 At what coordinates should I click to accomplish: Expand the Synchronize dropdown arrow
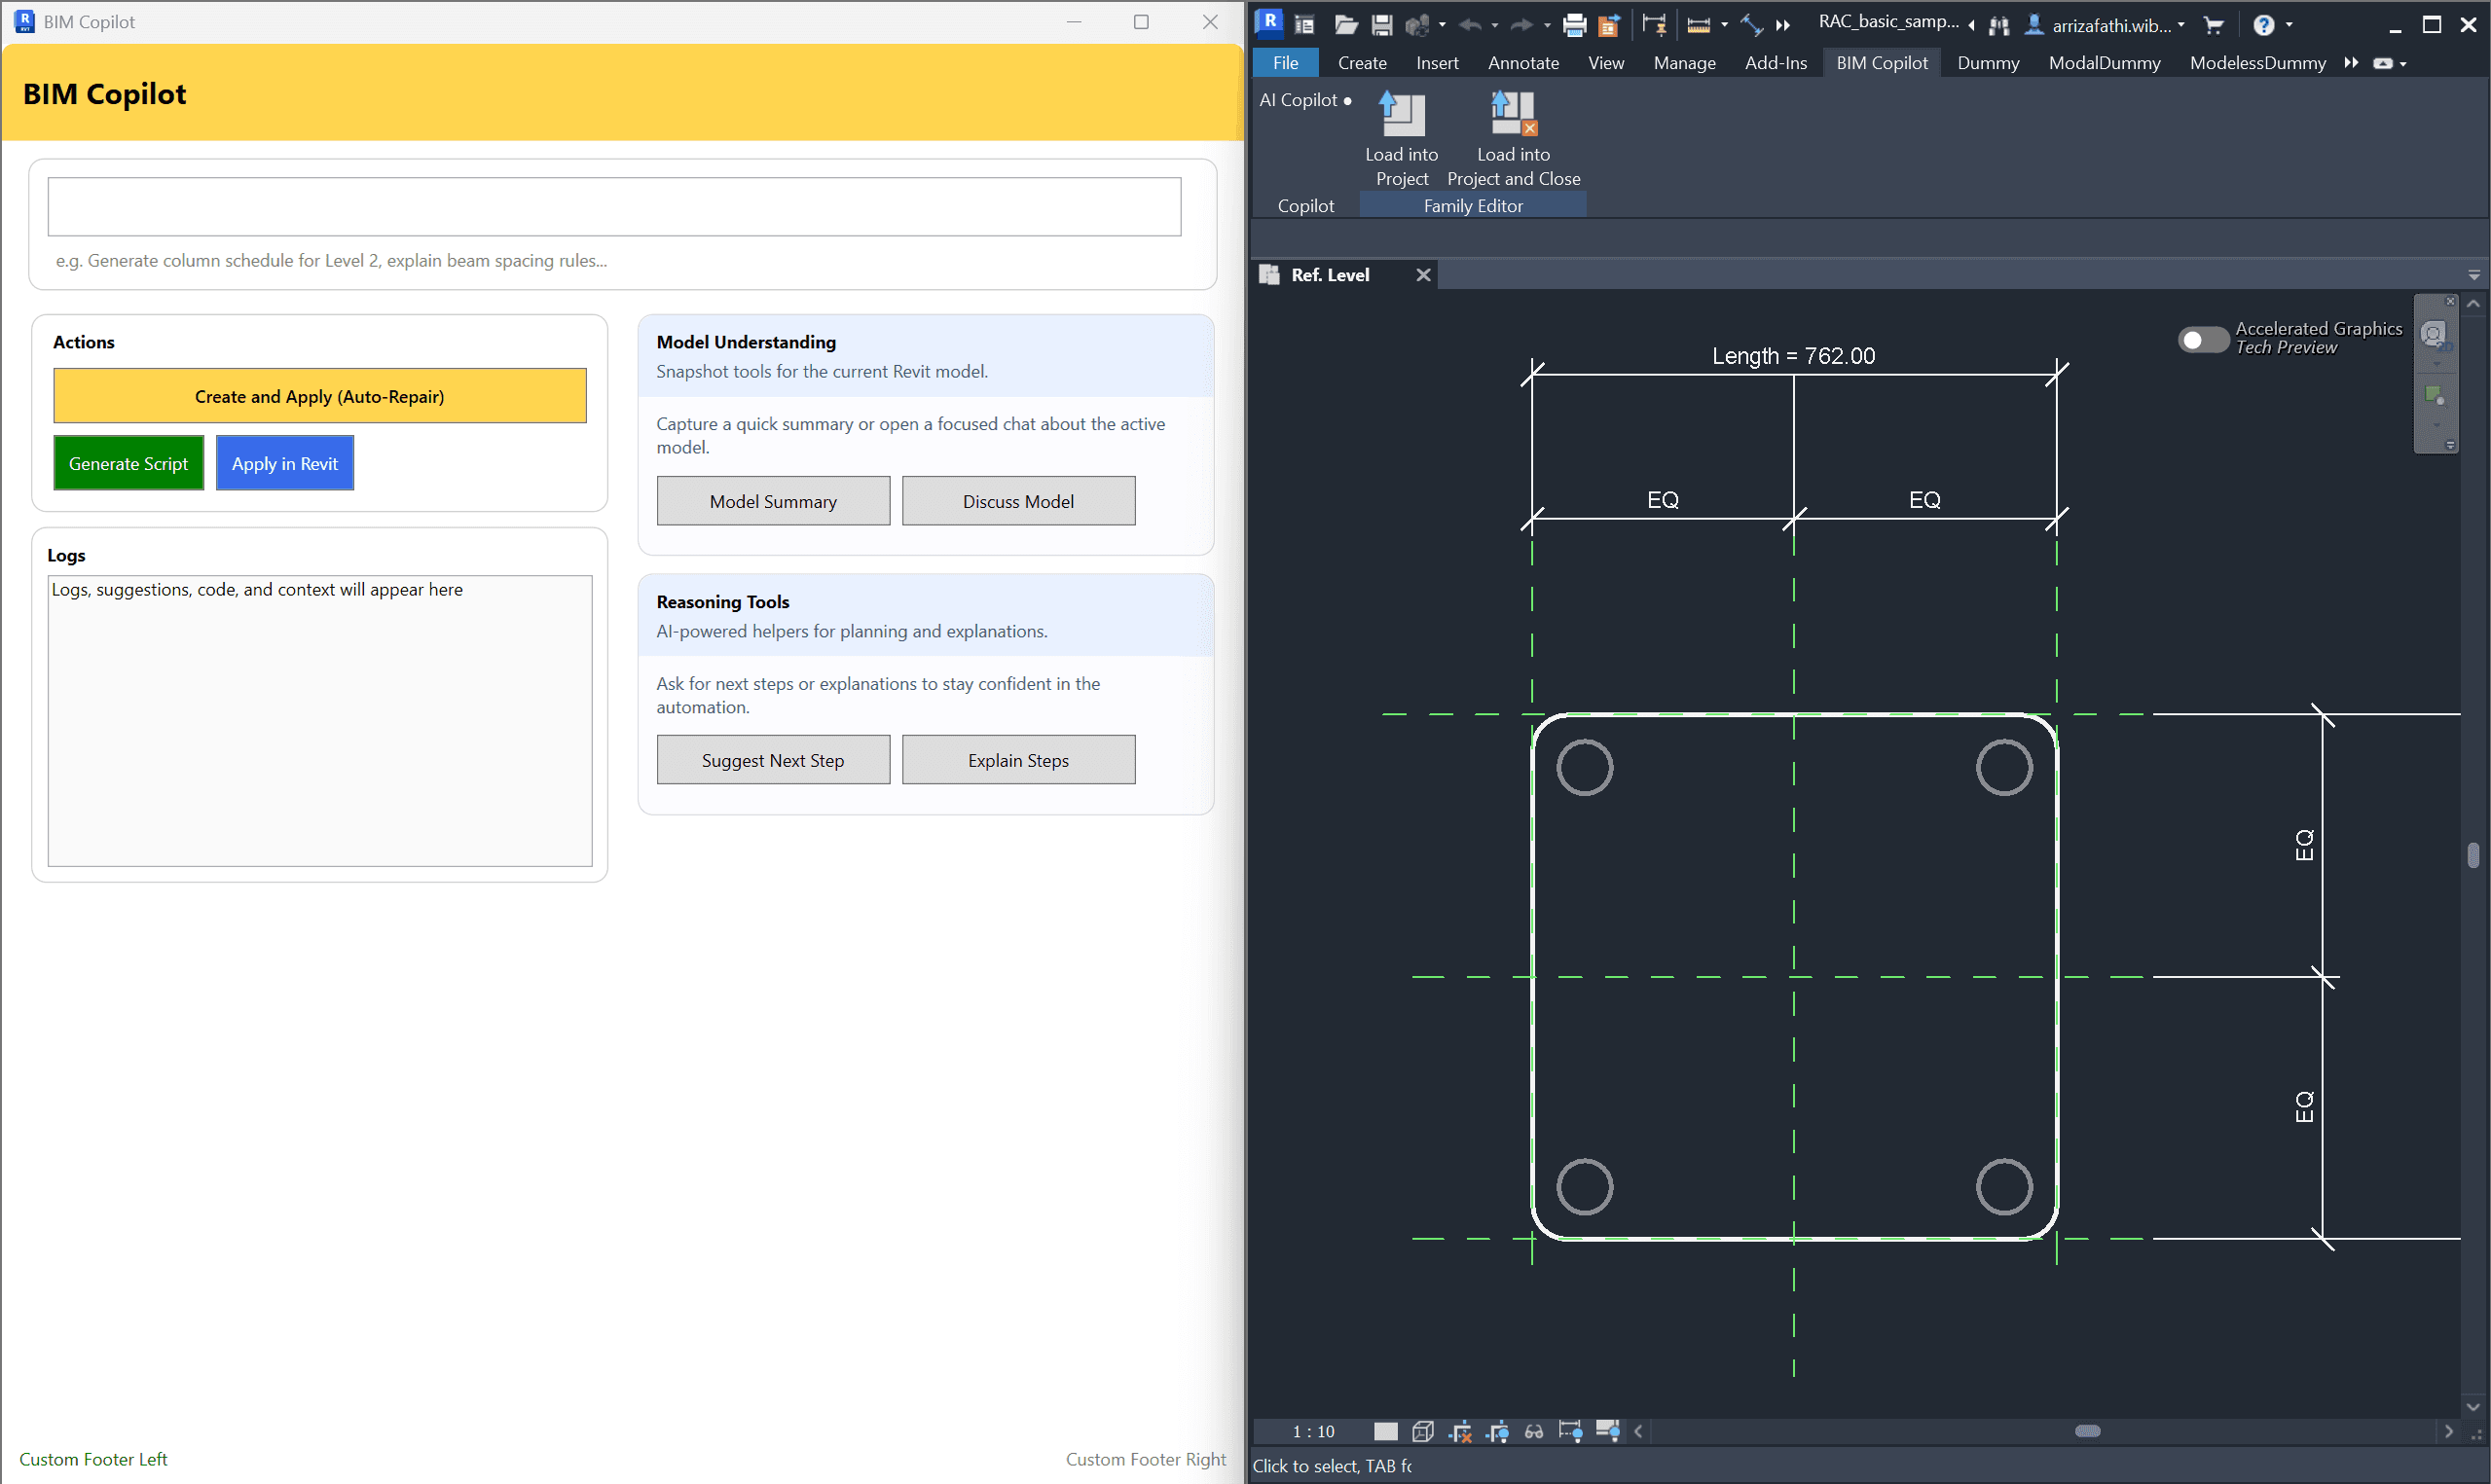coord(1442,25)
